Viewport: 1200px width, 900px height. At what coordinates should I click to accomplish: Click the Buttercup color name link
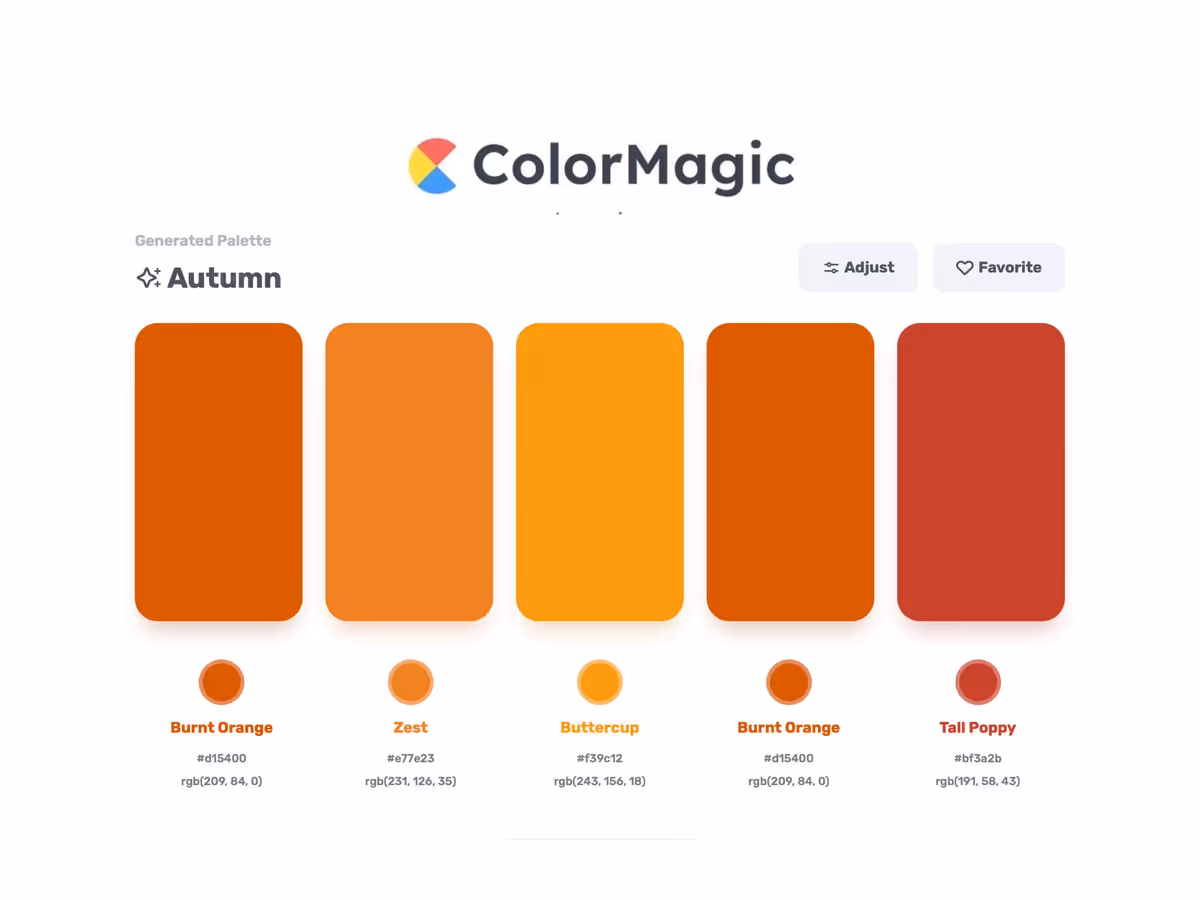click(x=599, y=727)
